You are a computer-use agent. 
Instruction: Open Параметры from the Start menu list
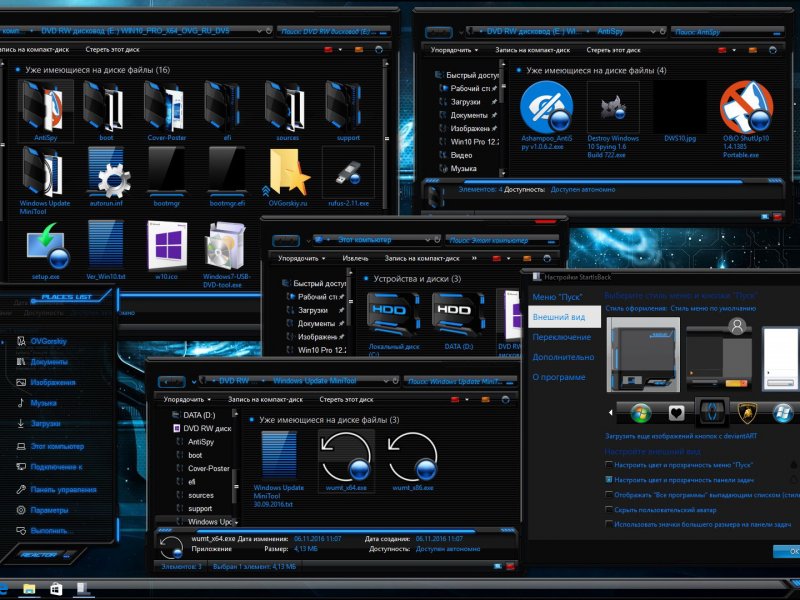pyautogui.click(x=42, y=510)
